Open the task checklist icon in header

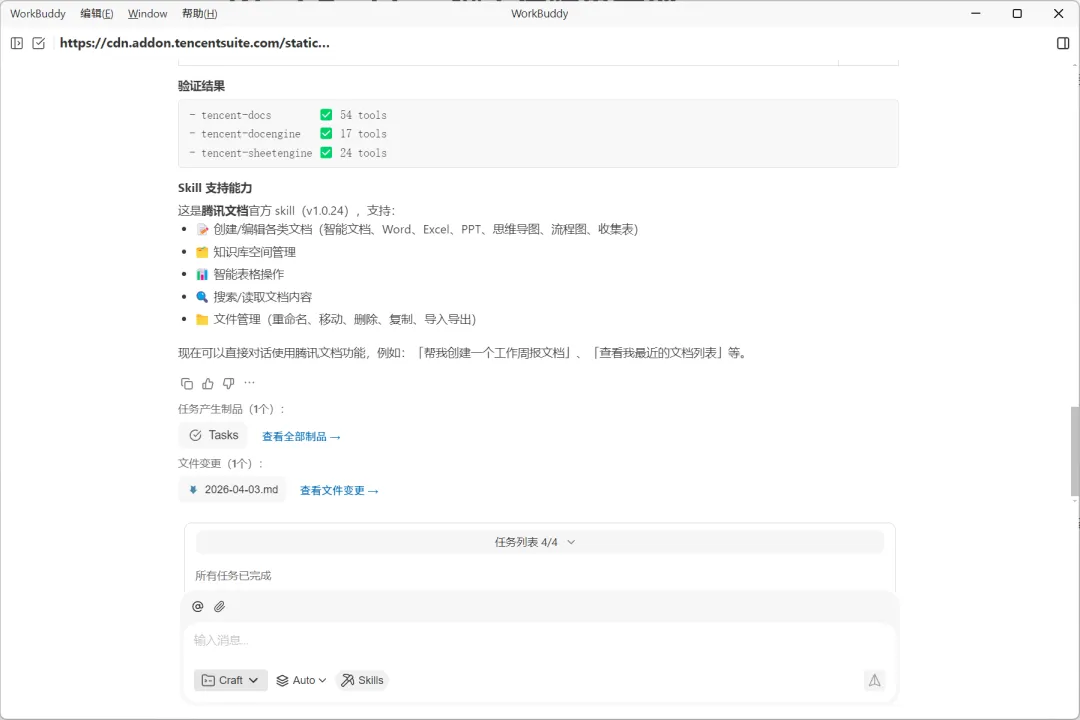pos(39,43)
